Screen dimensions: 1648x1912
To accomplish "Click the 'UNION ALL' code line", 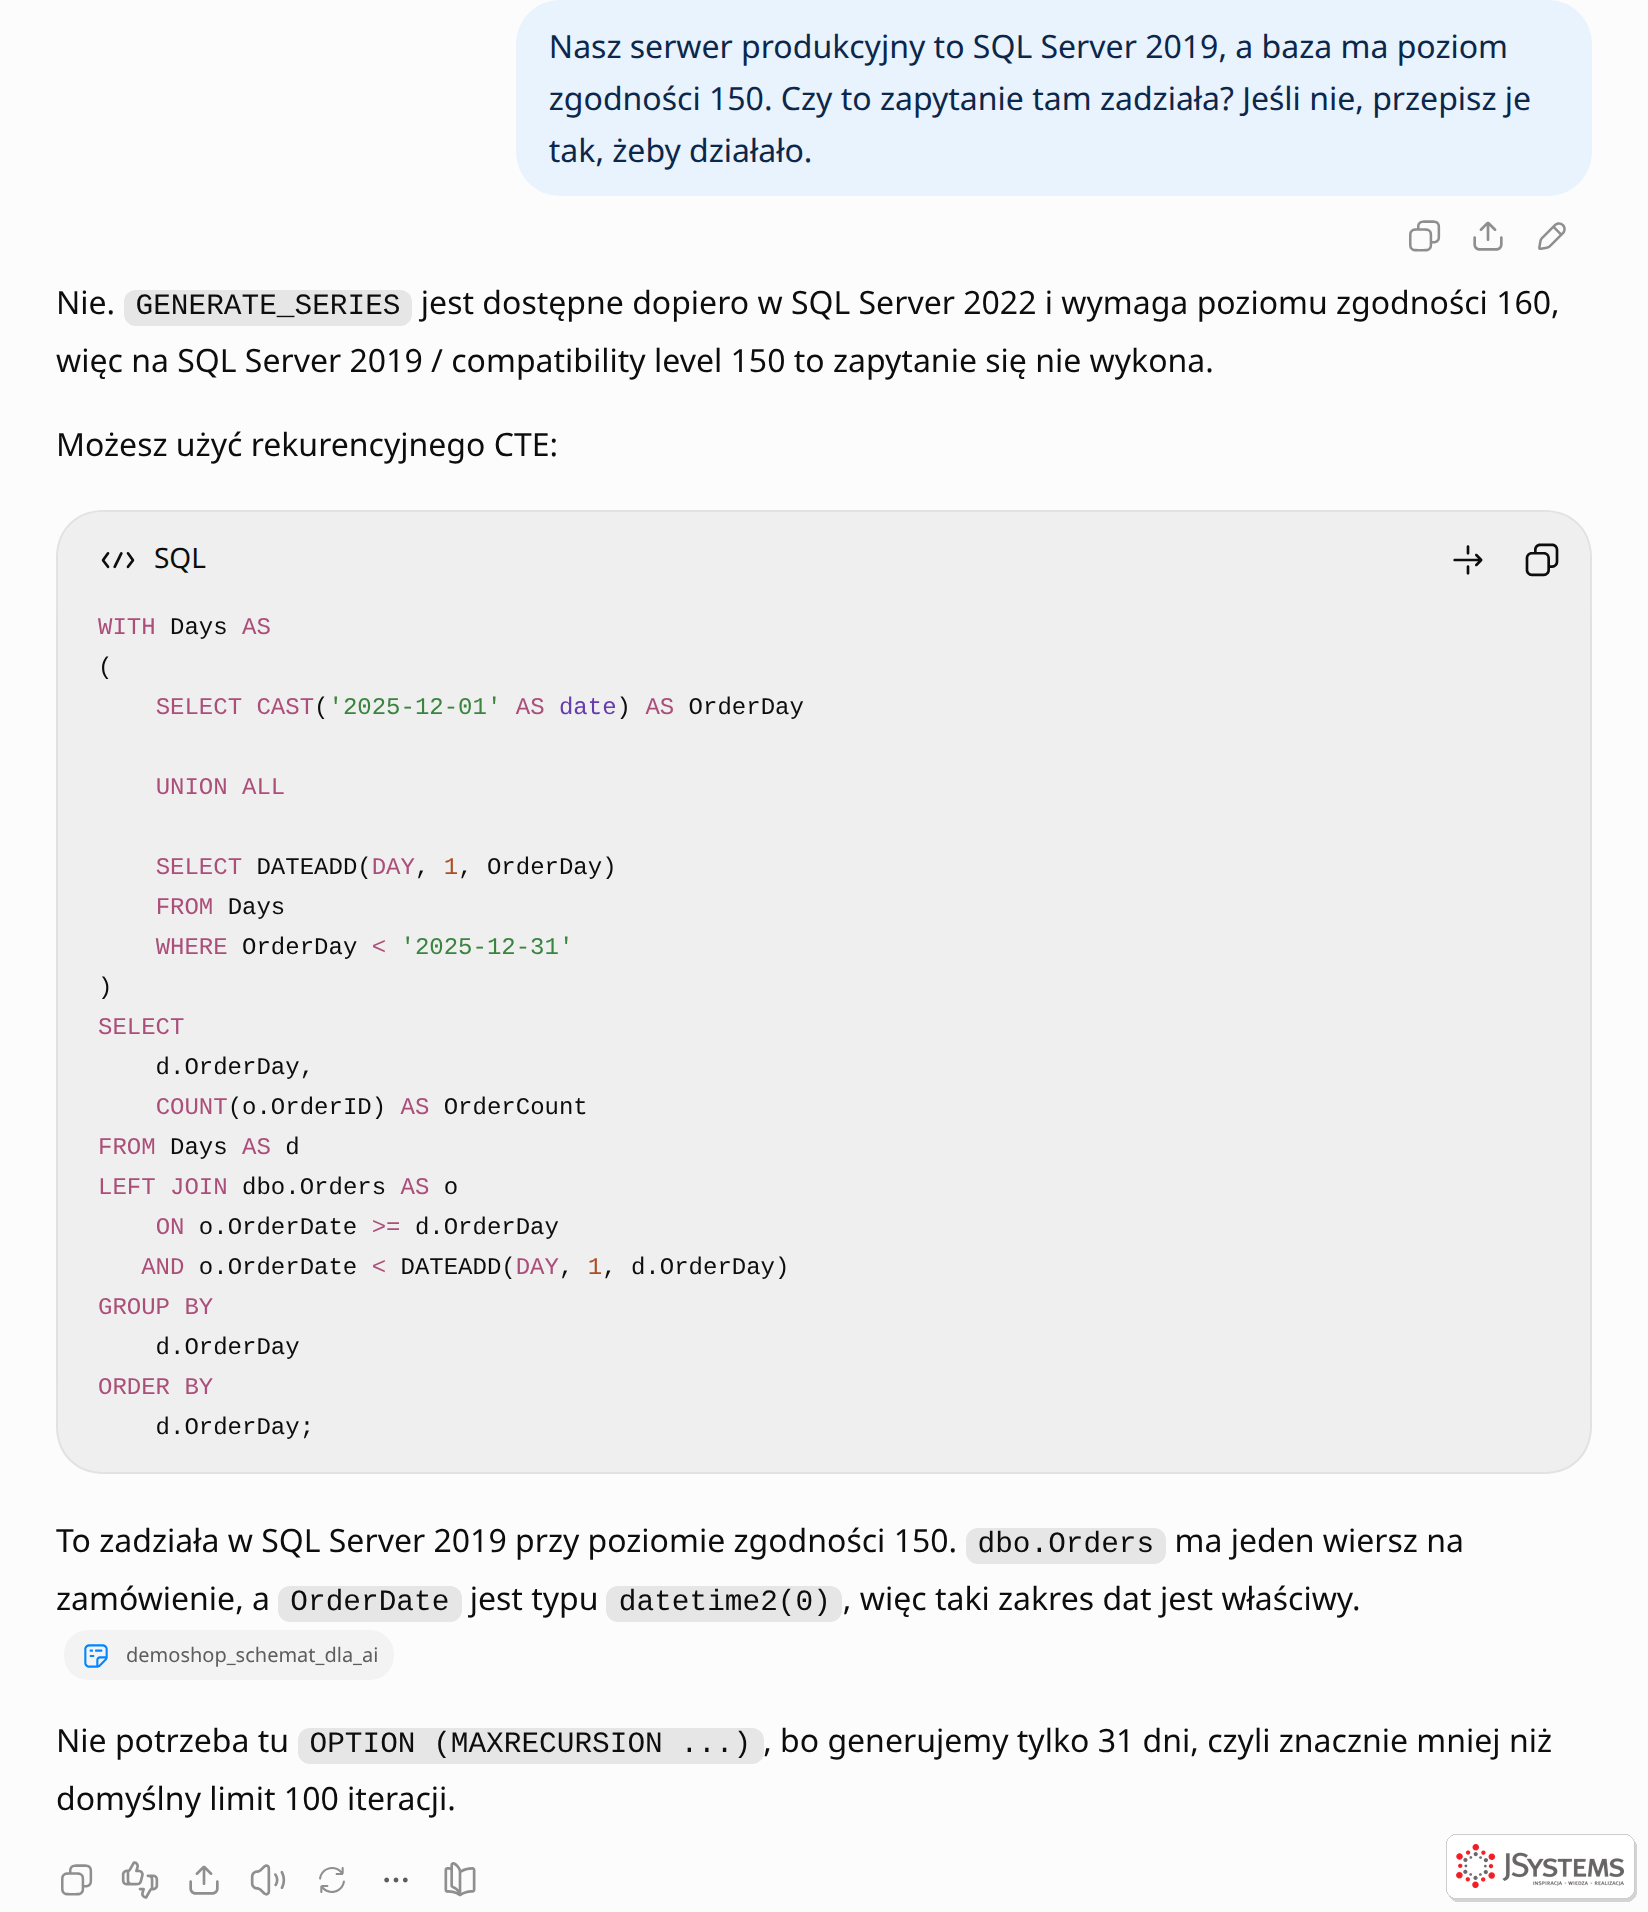I will pos(220,787).
